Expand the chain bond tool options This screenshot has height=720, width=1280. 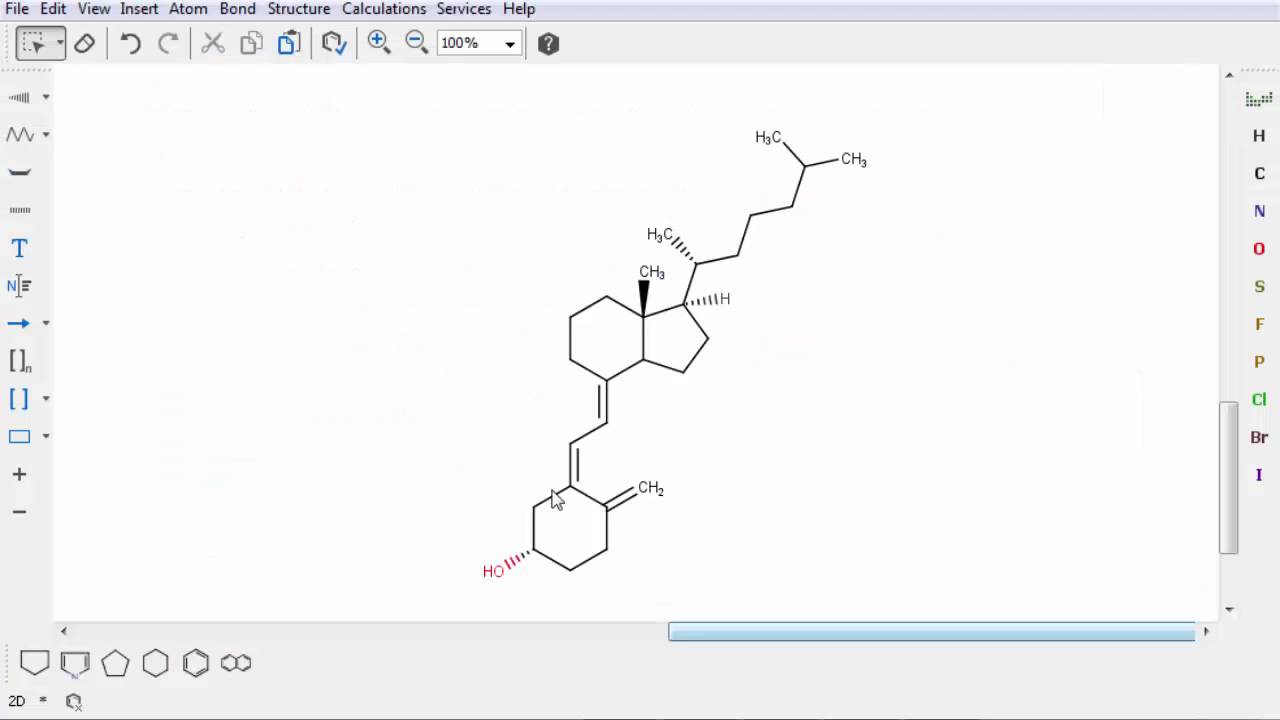[x=46, y=135]
